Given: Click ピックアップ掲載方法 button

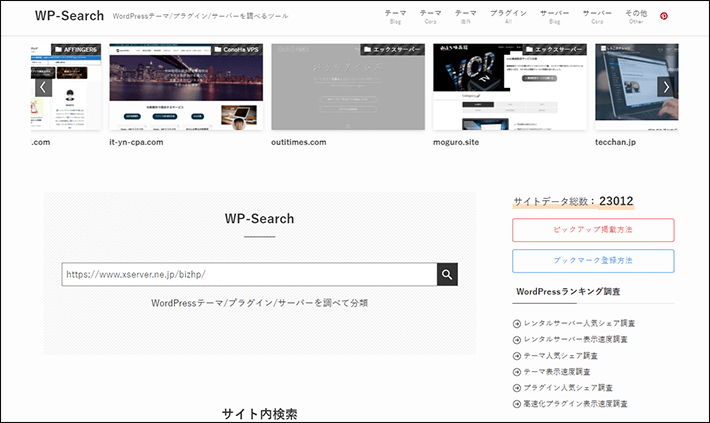Looking at the screenshot, I should point(593,230).
